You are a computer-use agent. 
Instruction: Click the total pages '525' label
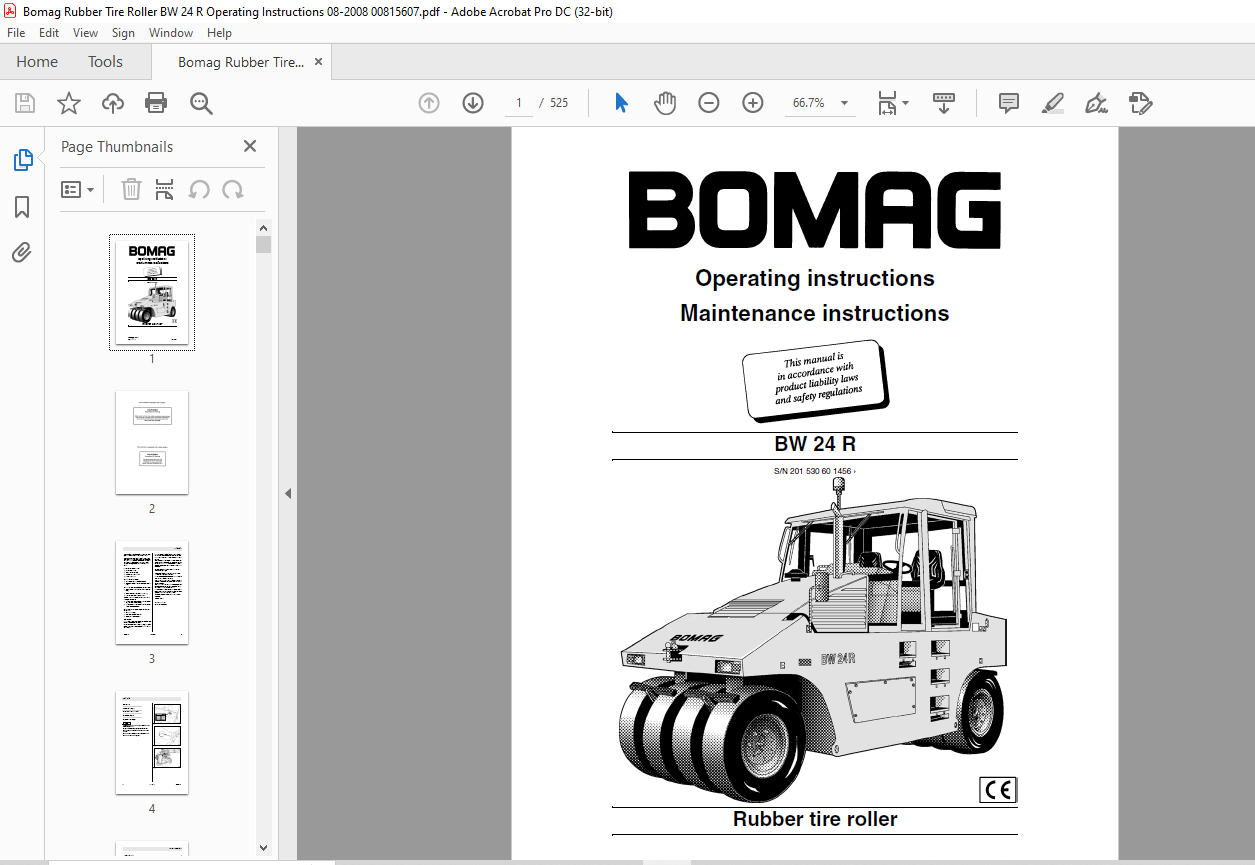tap(559, 103)
